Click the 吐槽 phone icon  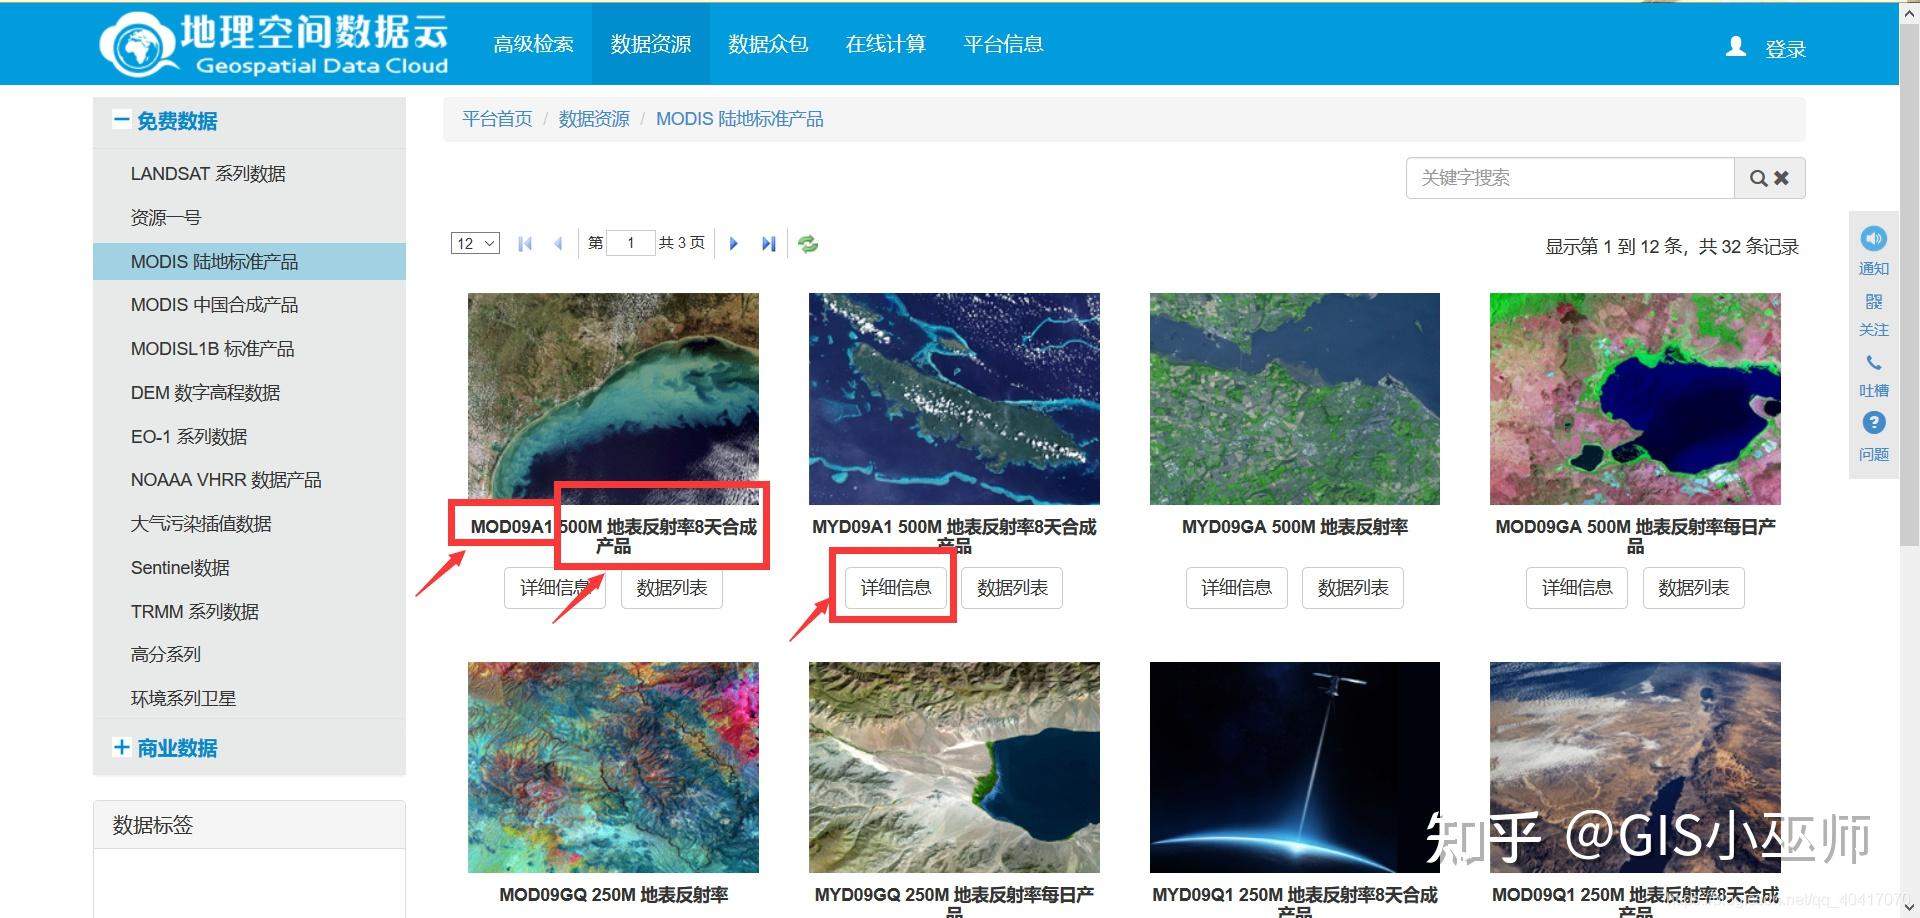[1874, 362]
